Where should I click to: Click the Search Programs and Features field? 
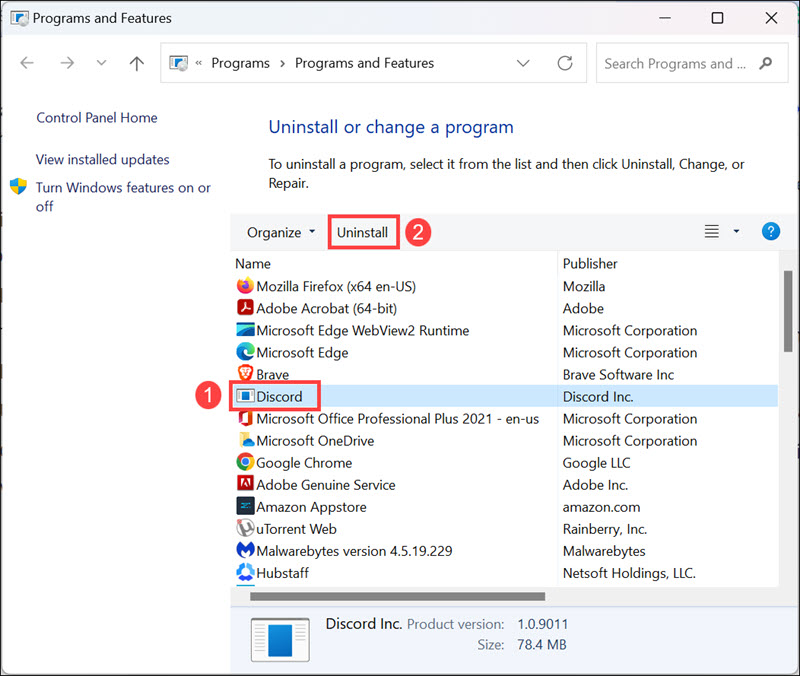point(675,63)
